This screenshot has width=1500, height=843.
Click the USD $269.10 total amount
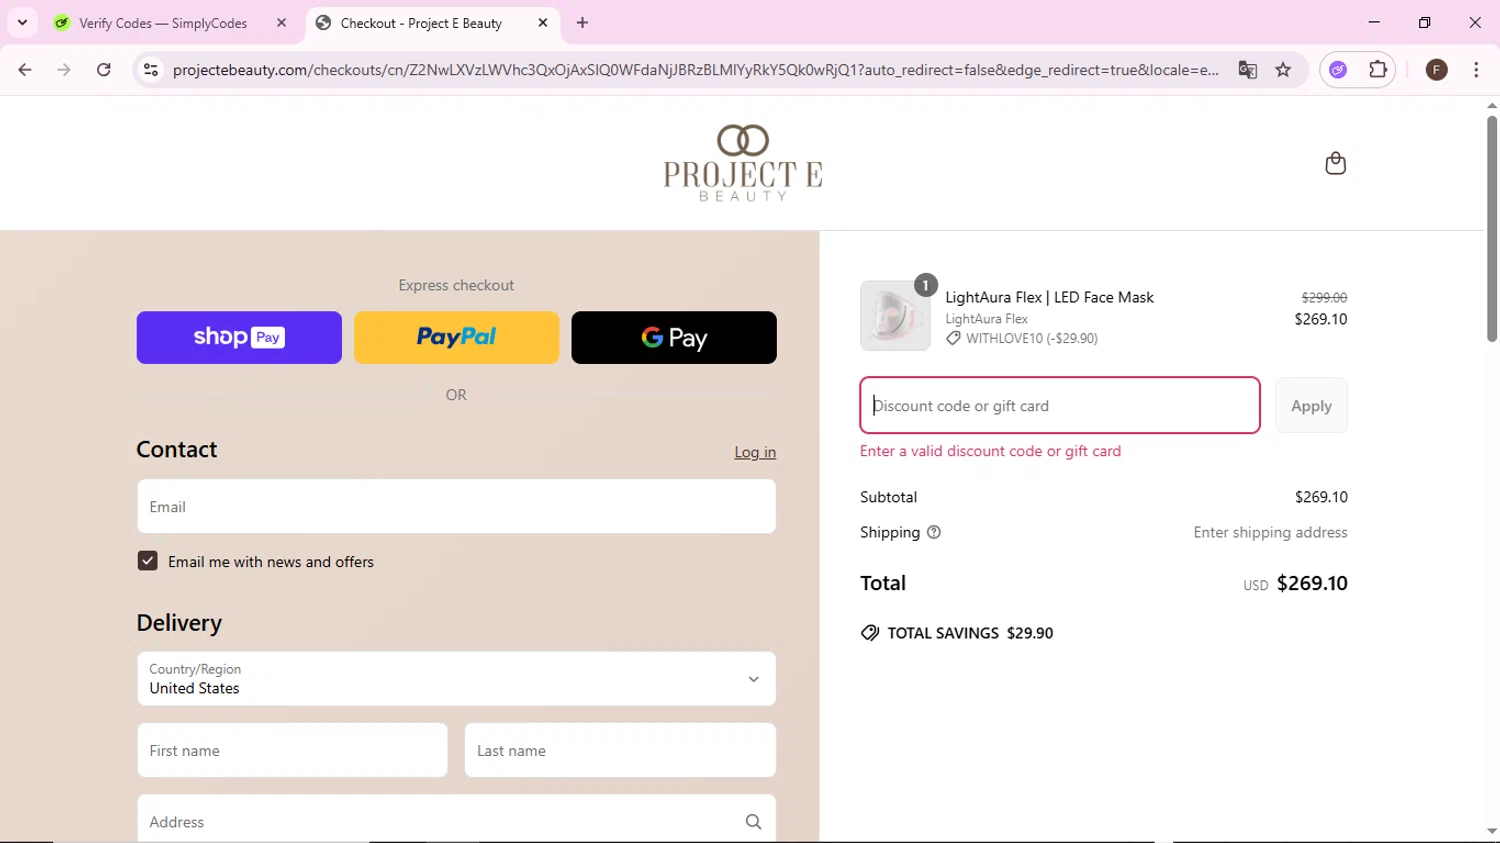tap(1295, 583)
